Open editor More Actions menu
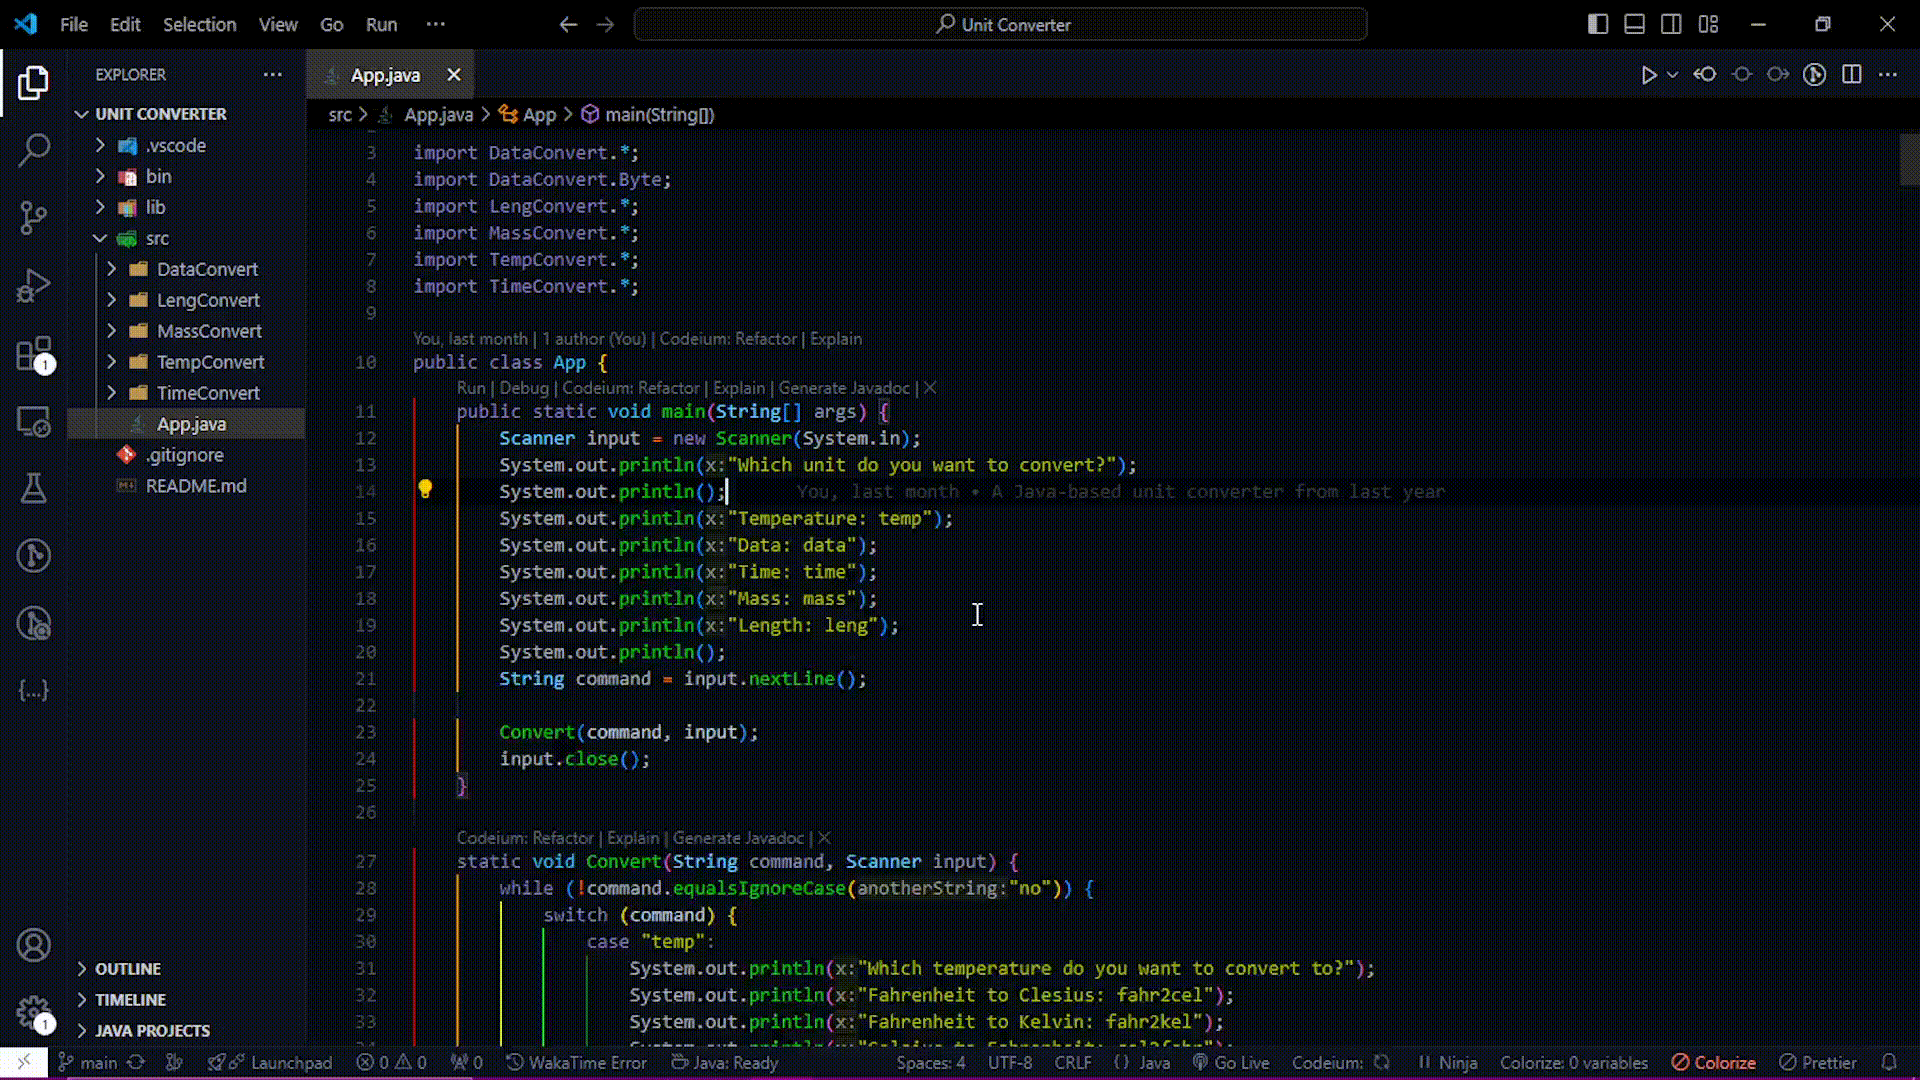Image resolution: width=1920 pixels, height=1080 pixels. pos(1888,75)
